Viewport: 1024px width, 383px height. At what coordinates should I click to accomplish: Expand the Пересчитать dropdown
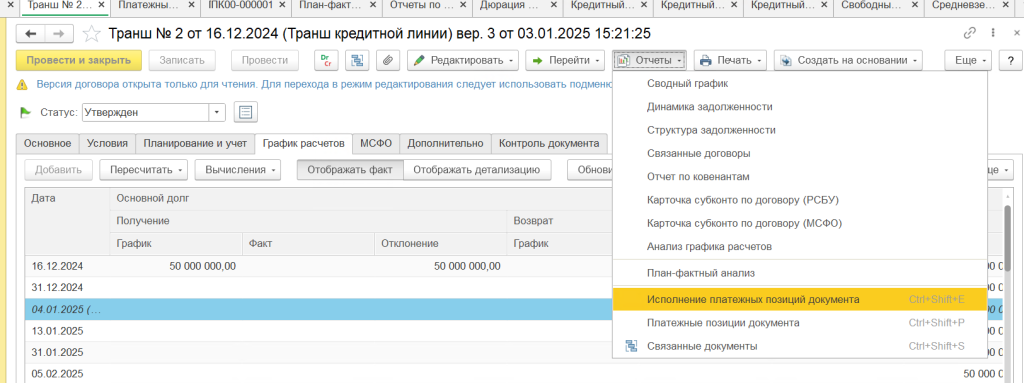coord(144,170)
